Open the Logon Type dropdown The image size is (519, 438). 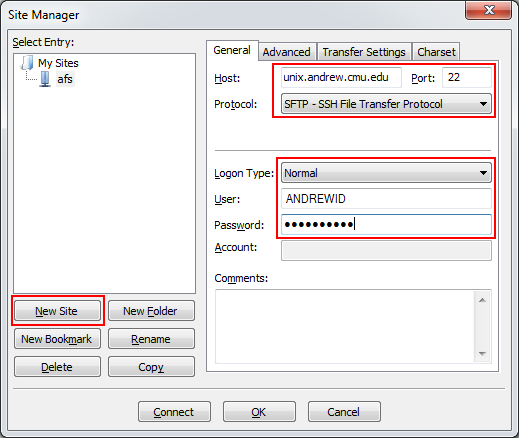click(386, 173)
